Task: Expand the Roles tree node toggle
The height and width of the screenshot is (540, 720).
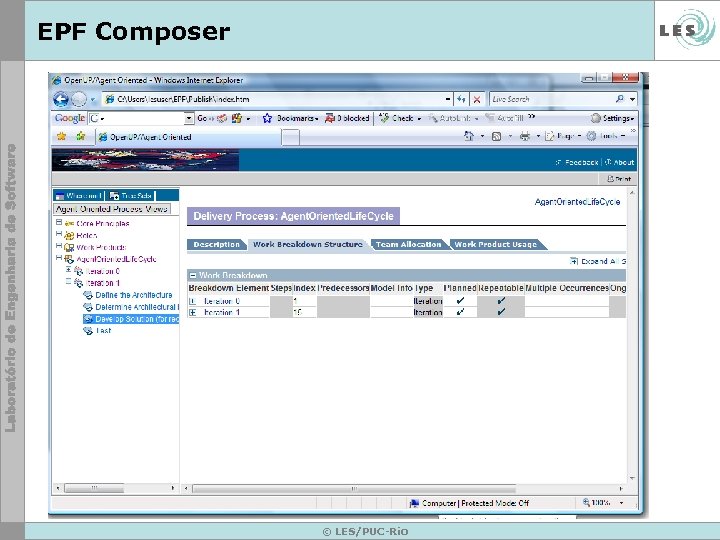Action: tap(59, 234)
